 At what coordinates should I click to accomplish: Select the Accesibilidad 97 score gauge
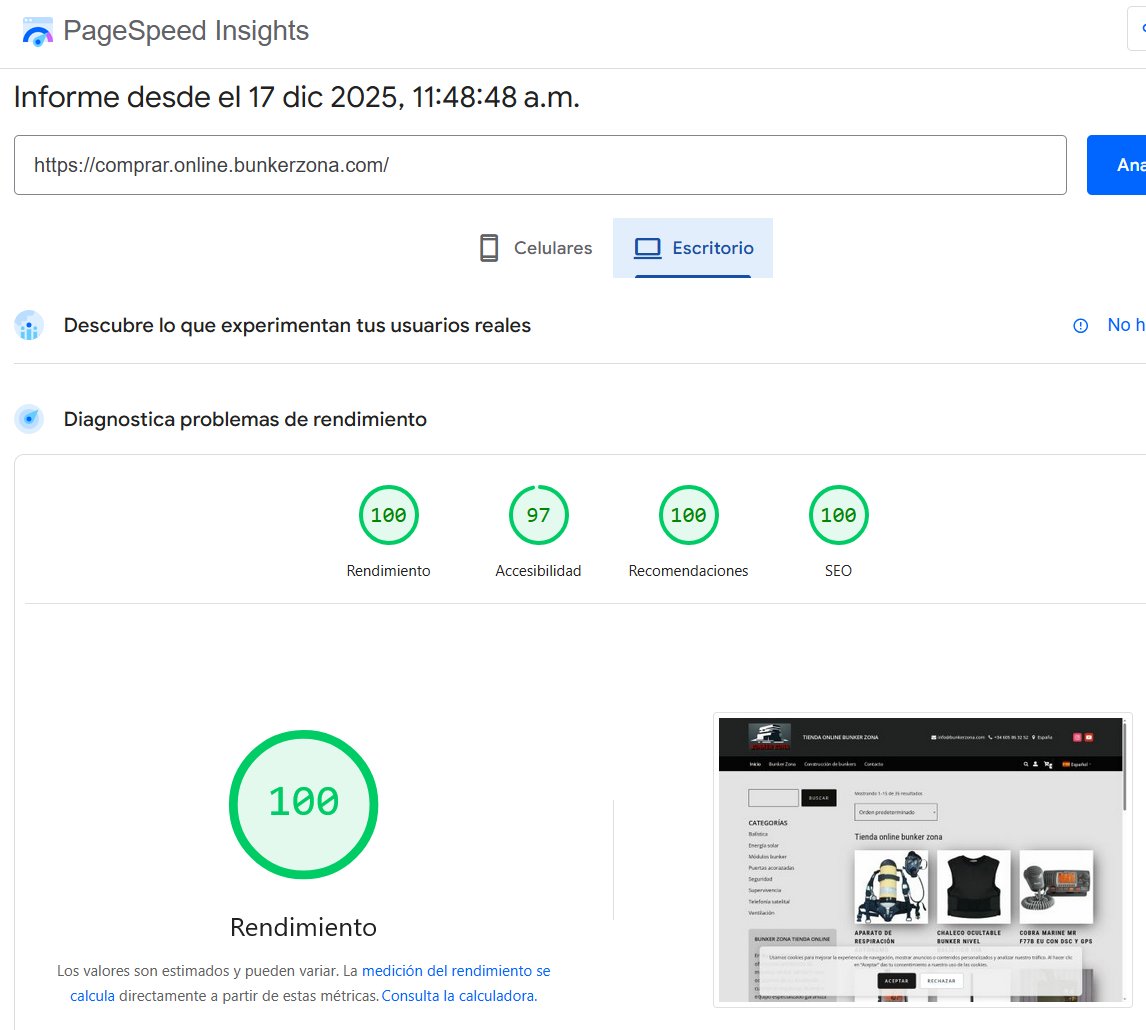pos(538,516)
